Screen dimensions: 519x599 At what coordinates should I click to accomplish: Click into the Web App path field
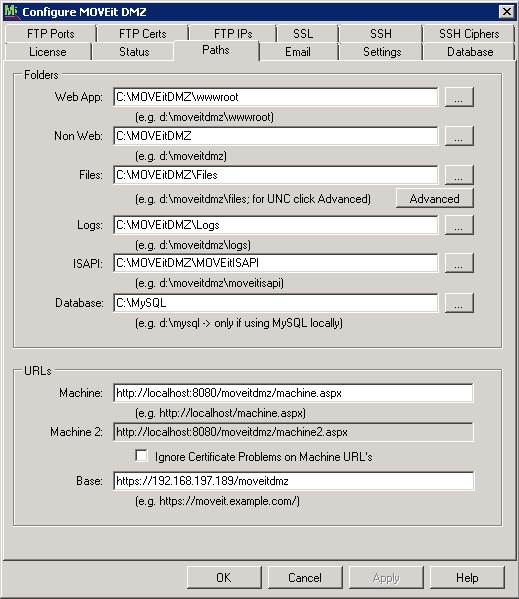pos(276,97)
